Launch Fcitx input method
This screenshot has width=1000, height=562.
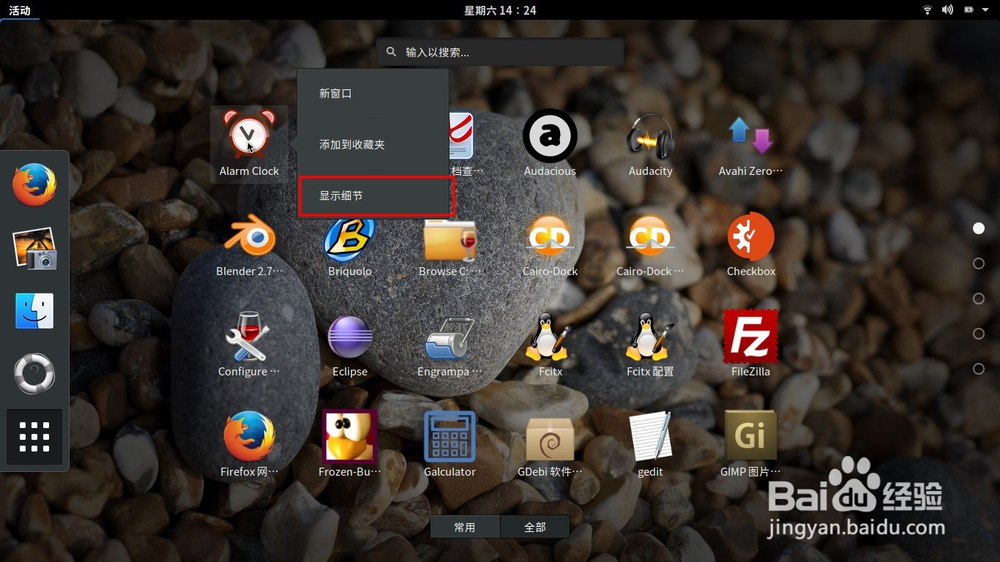548,336
